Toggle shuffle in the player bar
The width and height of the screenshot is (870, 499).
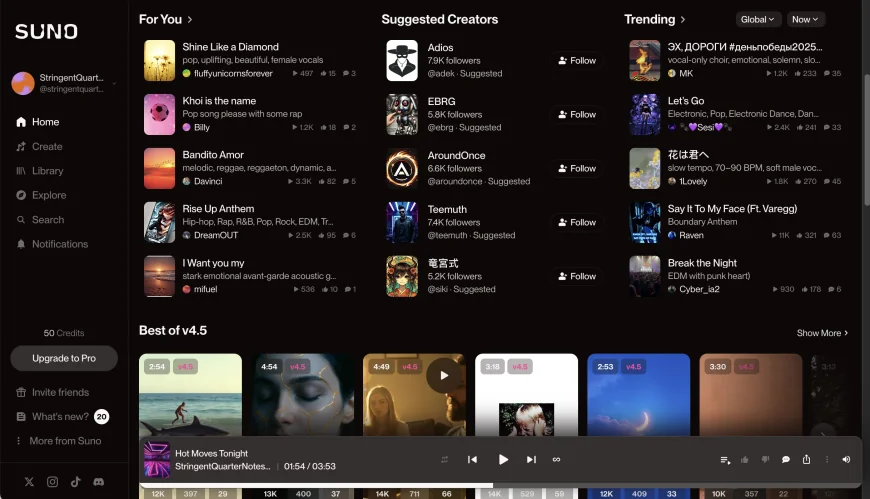click(x=444, y=460)
